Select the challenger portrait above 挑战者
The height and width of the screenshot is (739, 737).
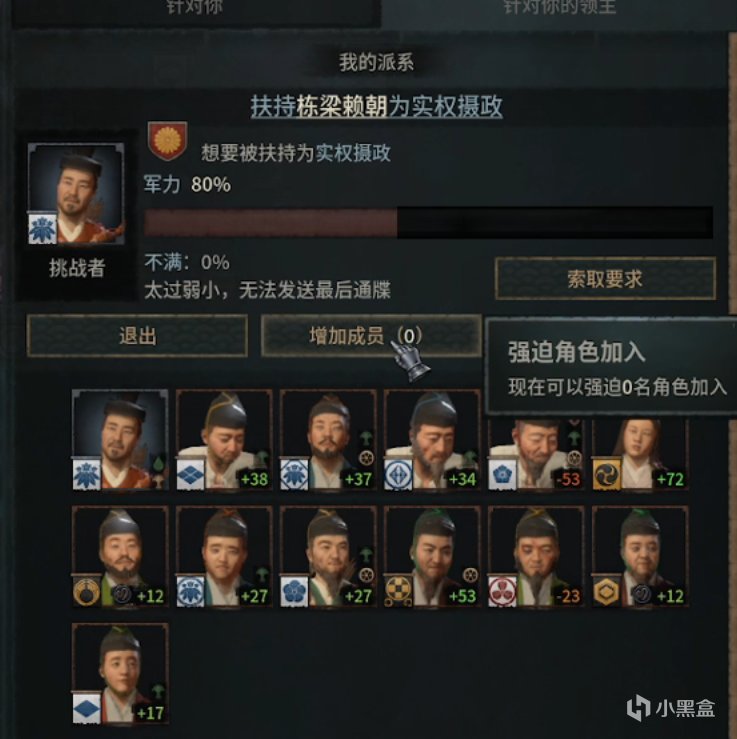(76, 194)
